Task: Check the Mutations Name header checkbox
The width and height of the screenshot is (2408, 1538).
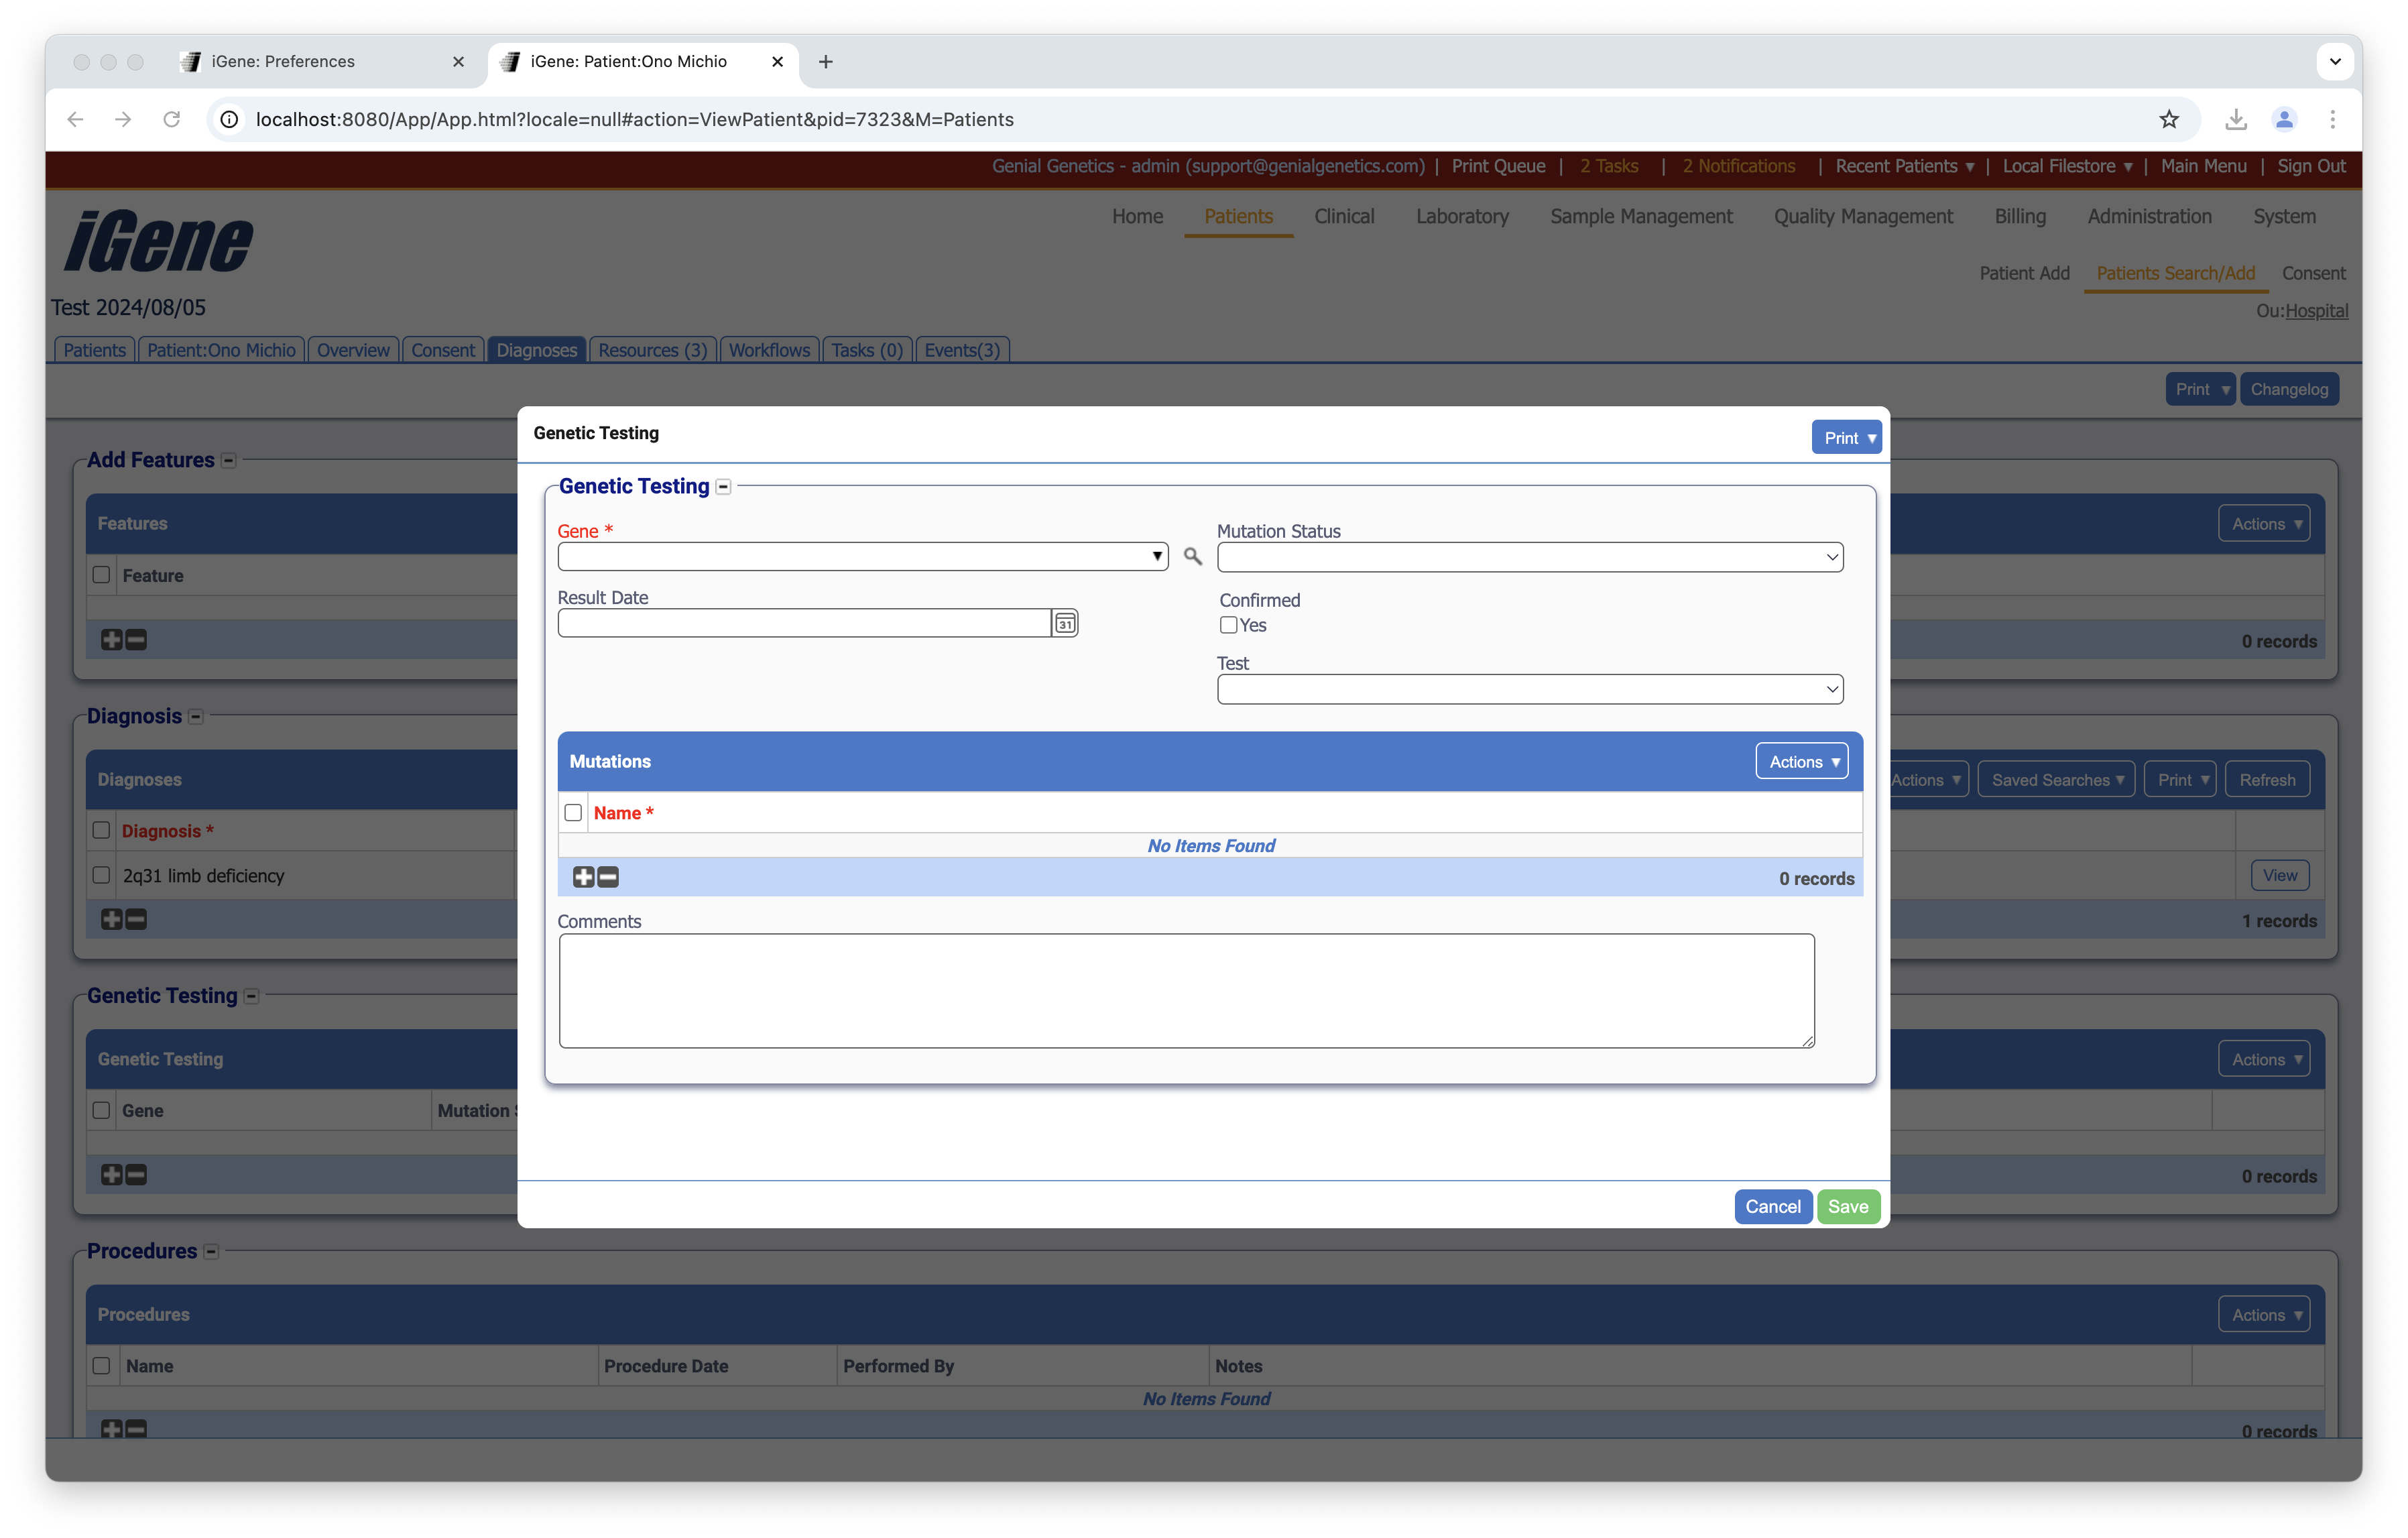Action: point(573,813)
